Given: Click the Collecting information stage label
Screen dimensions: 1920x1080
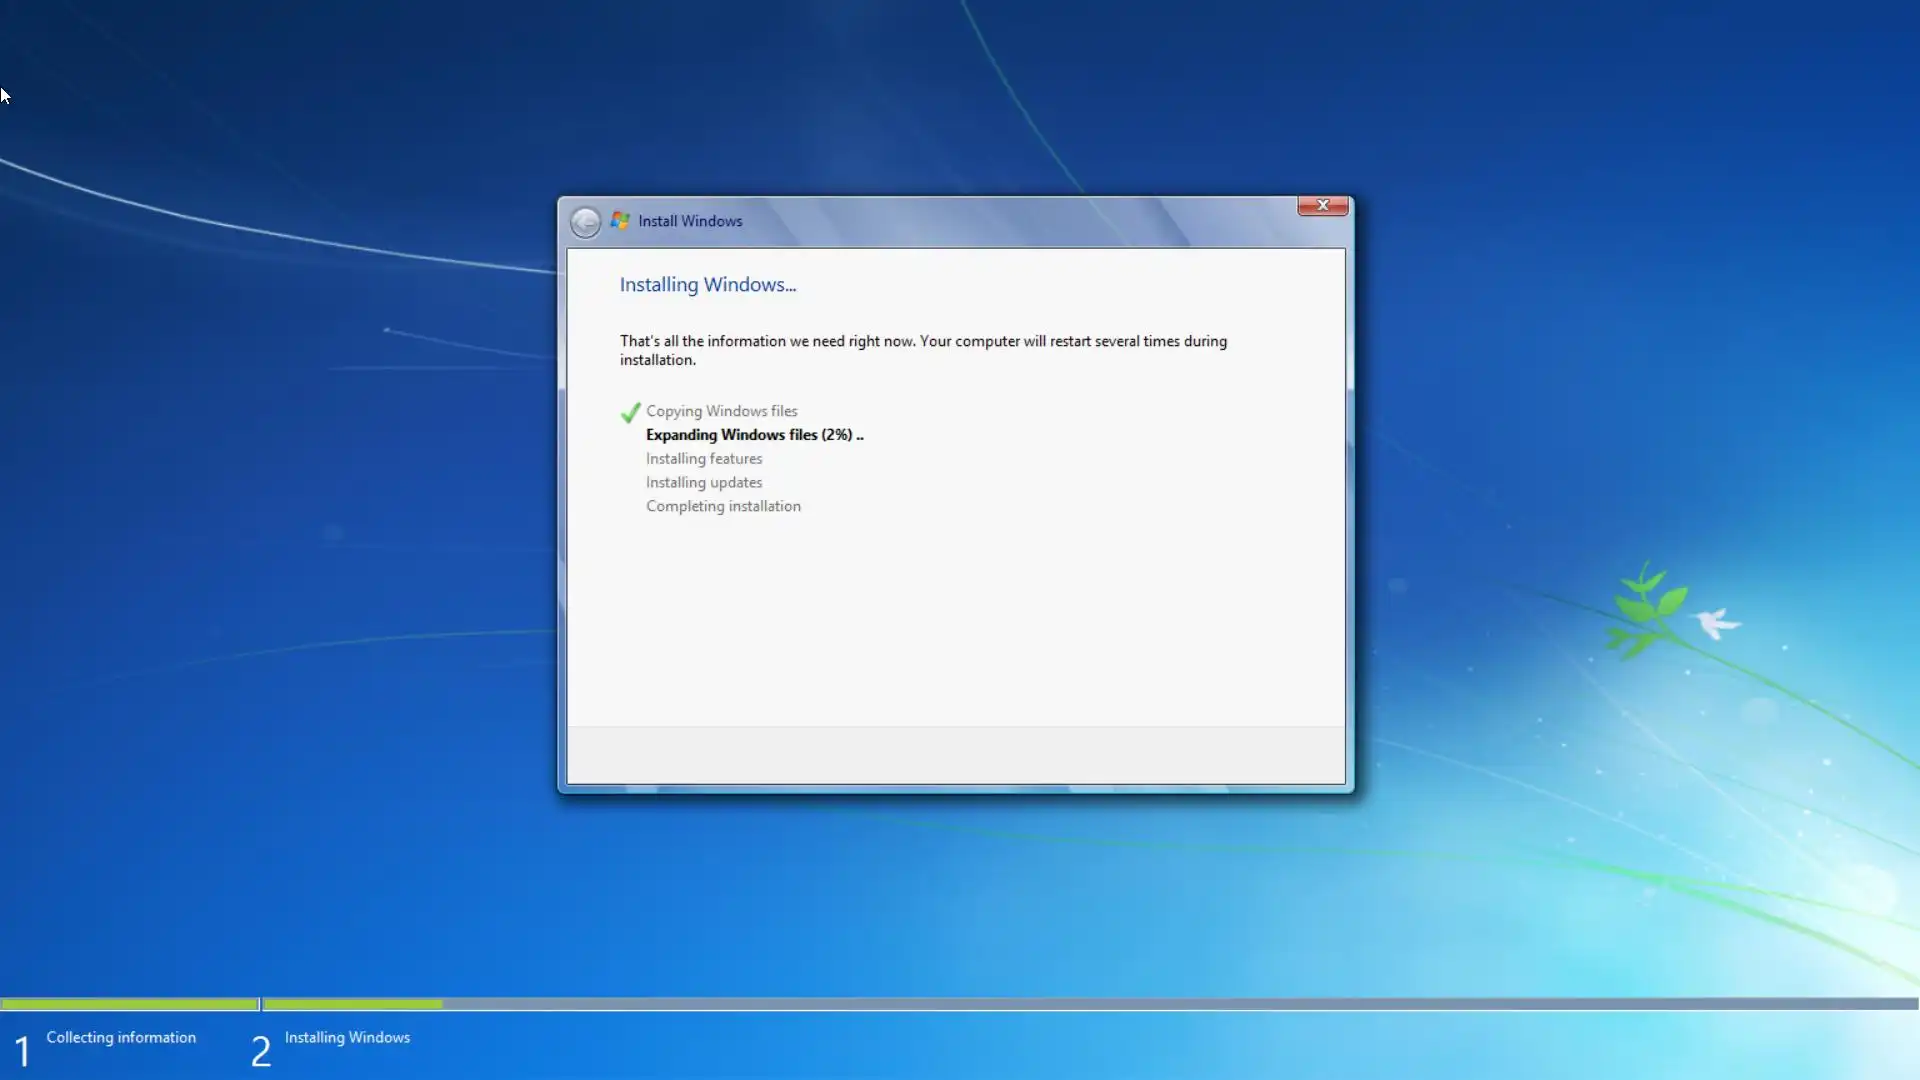Looking at the screenshot, I should [x=121, y=1038].
